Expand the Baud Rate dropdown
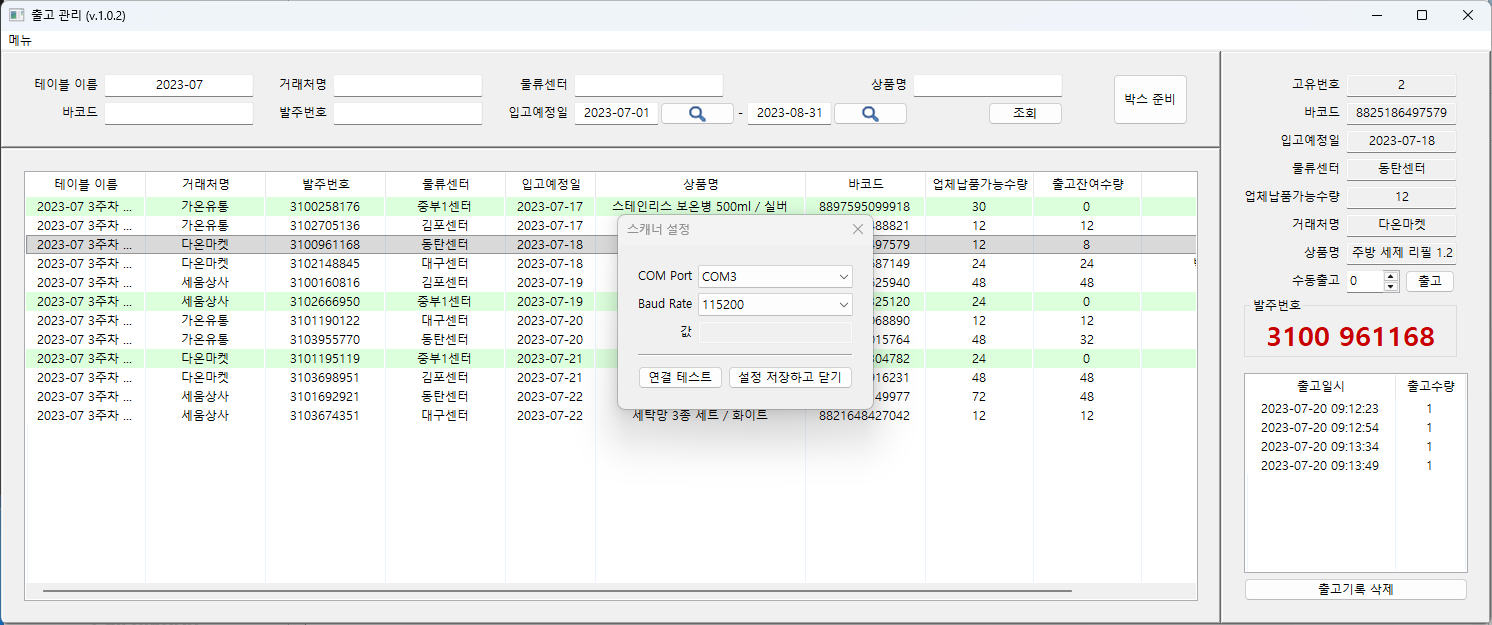 point(844,304)
